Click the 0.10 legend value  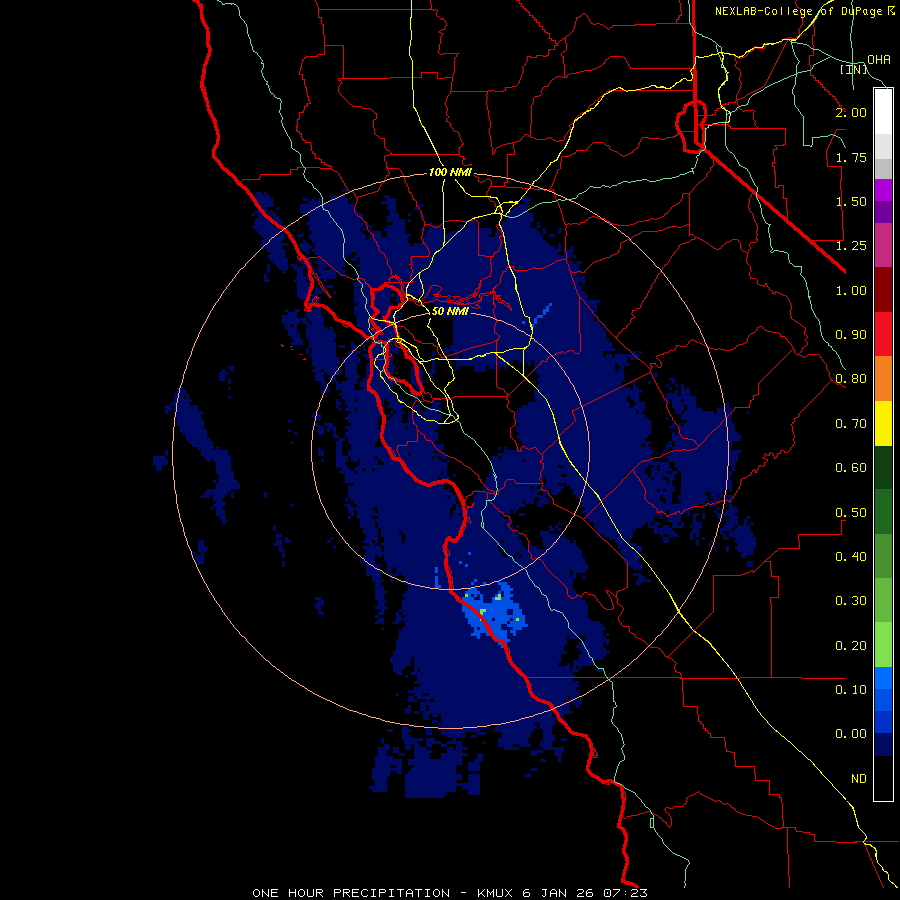coord(851,690)
